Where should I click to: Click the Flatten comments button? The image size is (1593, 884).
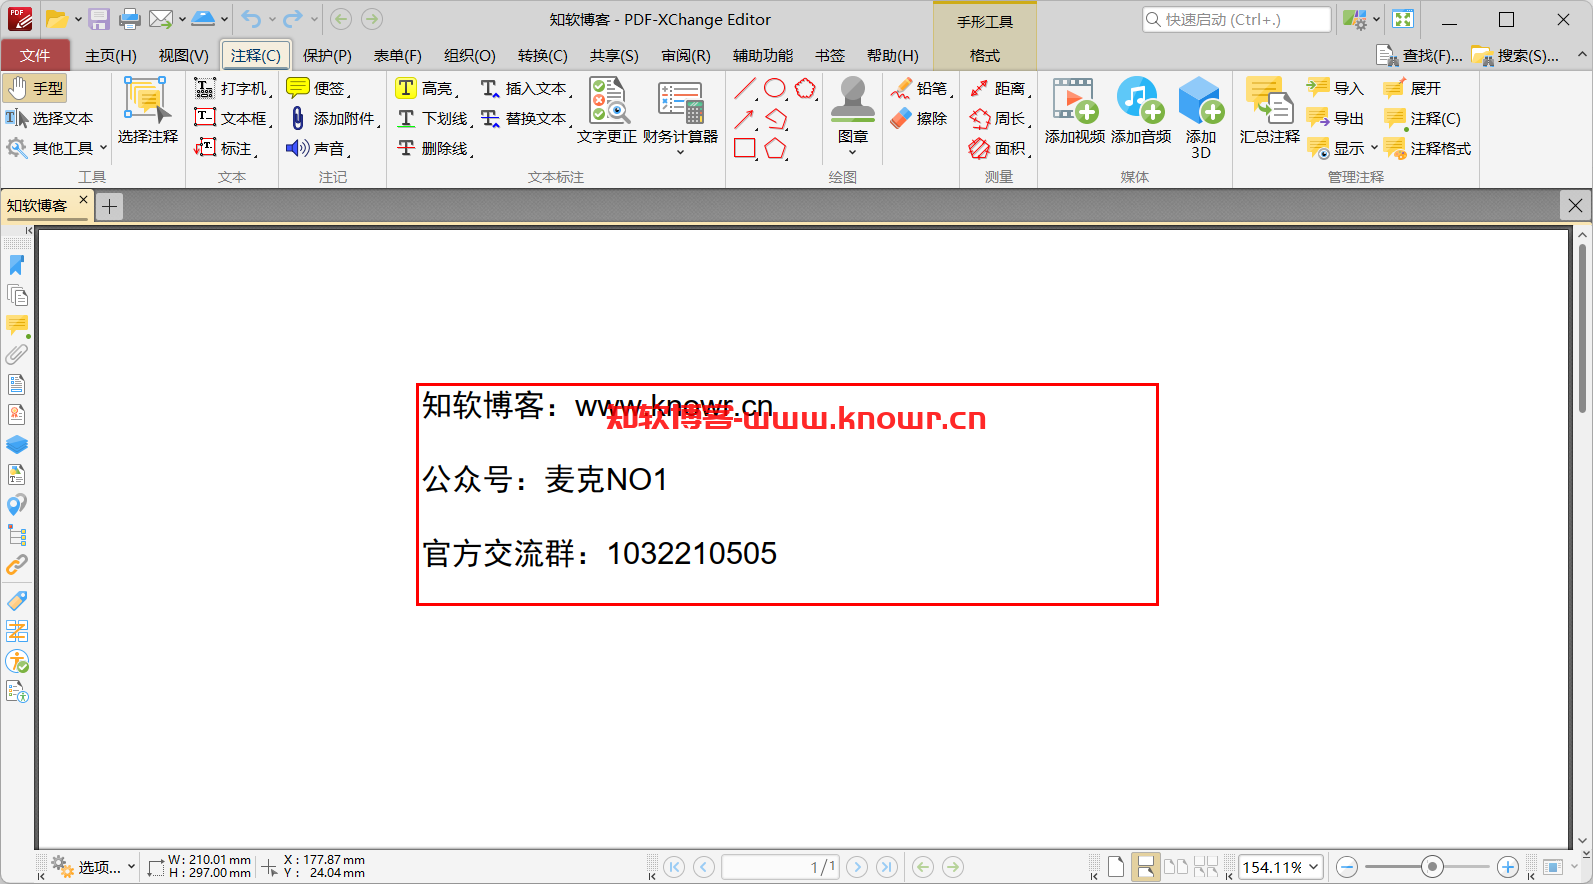(1413, 88)
